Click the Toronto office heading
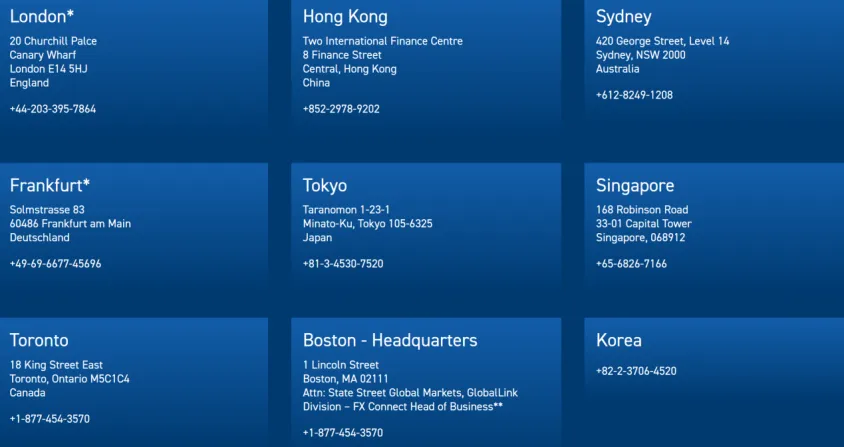The image size is (844, 447). (39, 340)
